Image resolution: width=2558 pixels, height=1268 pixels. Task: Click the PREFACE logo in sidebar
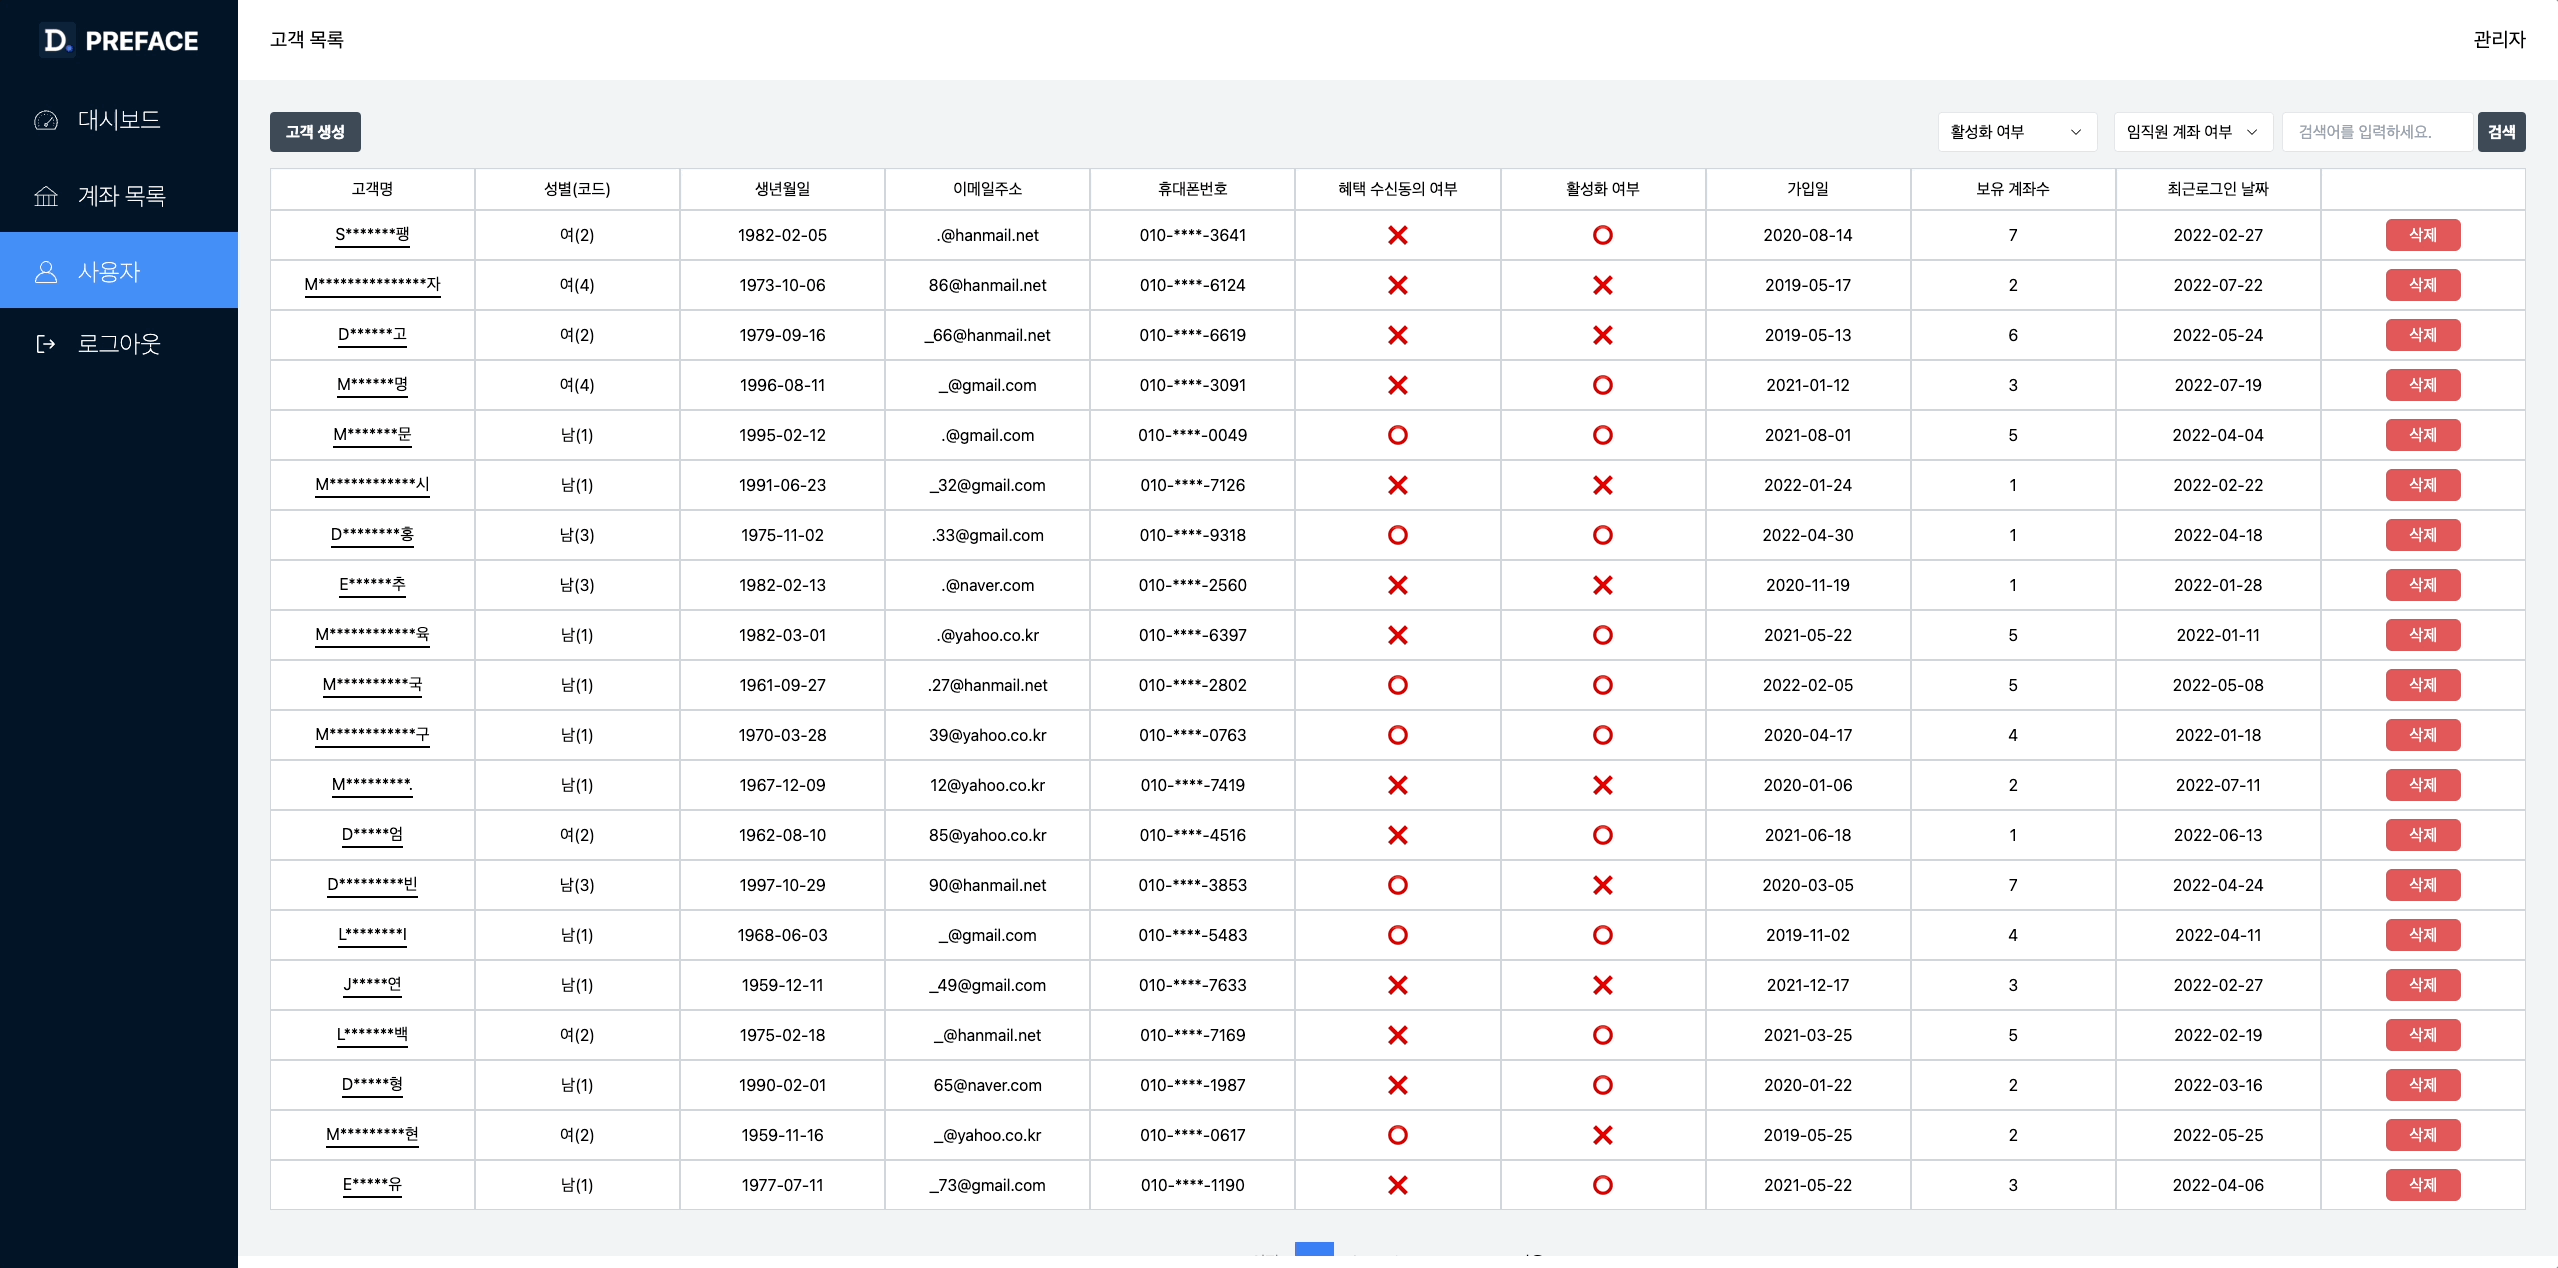point(120,40)
